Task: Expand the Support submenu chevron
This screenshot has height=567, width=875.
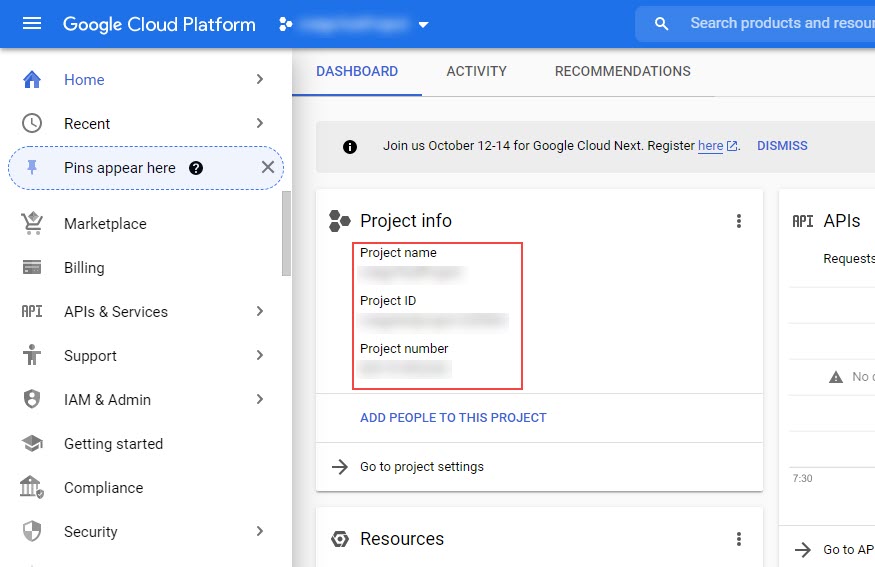Action: click(x=259, y=355)
